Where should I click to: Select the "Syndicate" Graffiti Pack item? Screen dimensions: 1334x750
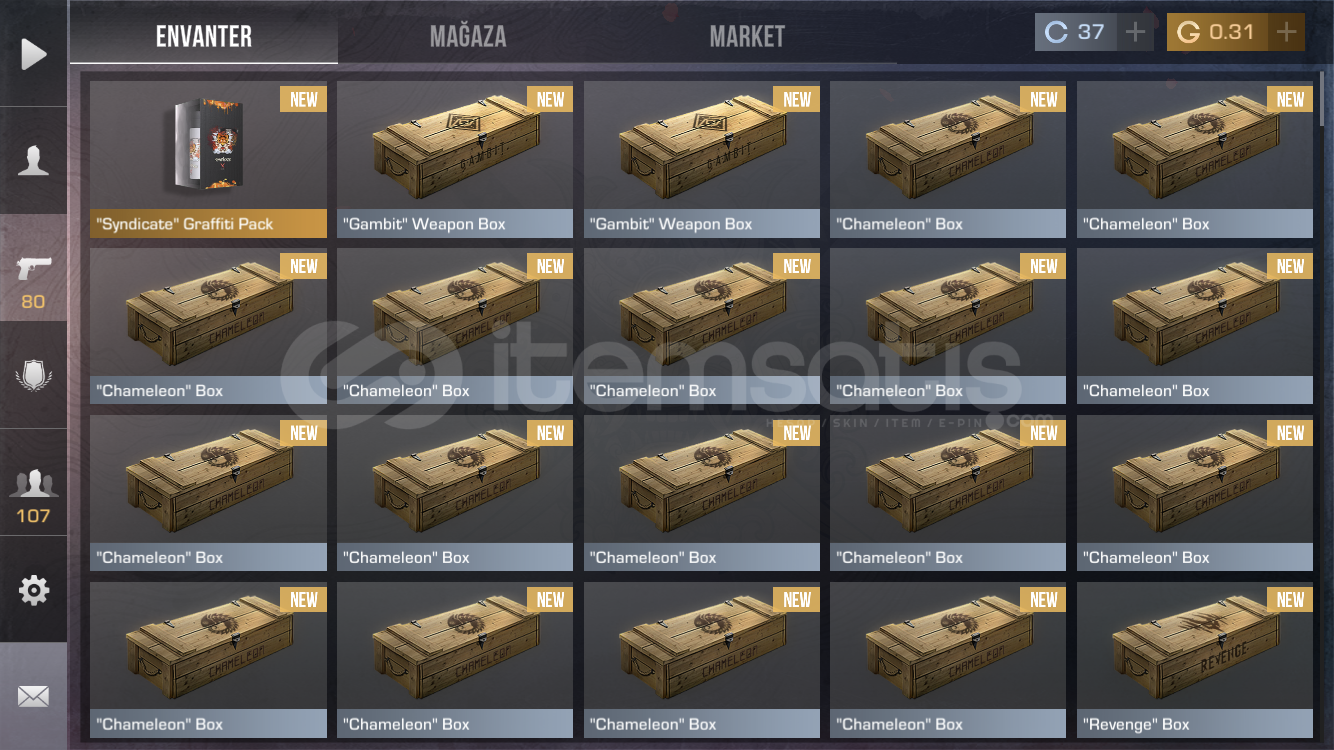click(x=208, y=159)
